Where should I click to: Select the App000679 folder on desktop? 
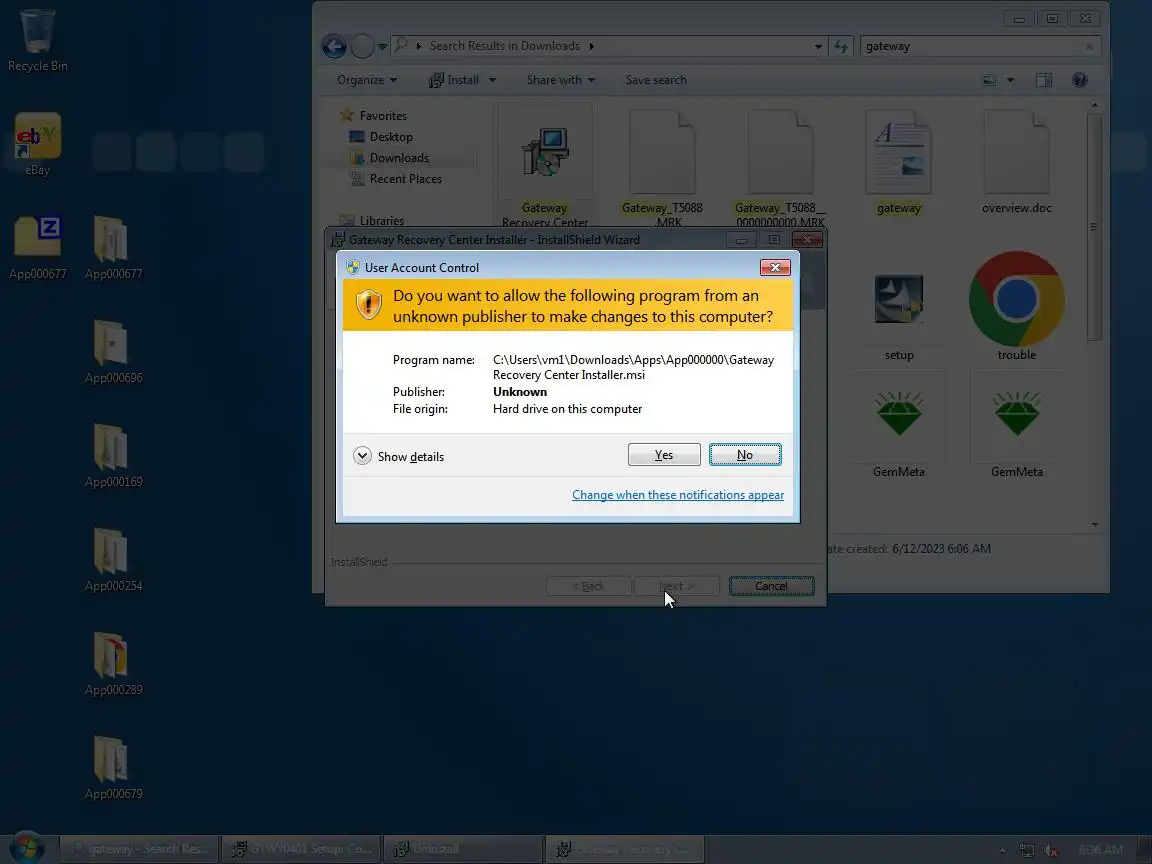click(113, 768)
